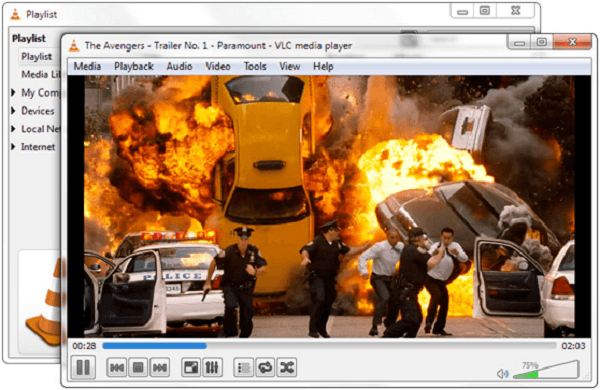The image size is (600, 390).
Task: Seek on the playback progress bar
Action: point(329,346)
